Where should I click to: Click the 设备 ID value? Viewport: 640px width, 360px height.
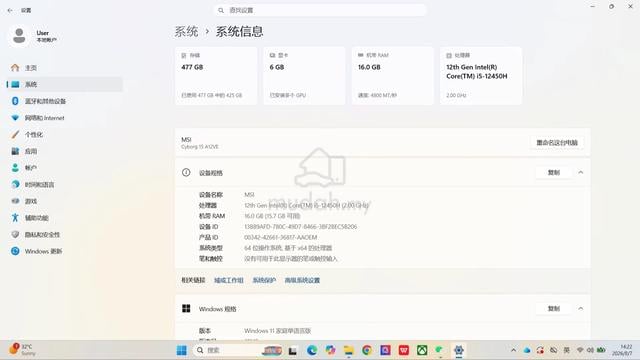coord(300,227)
